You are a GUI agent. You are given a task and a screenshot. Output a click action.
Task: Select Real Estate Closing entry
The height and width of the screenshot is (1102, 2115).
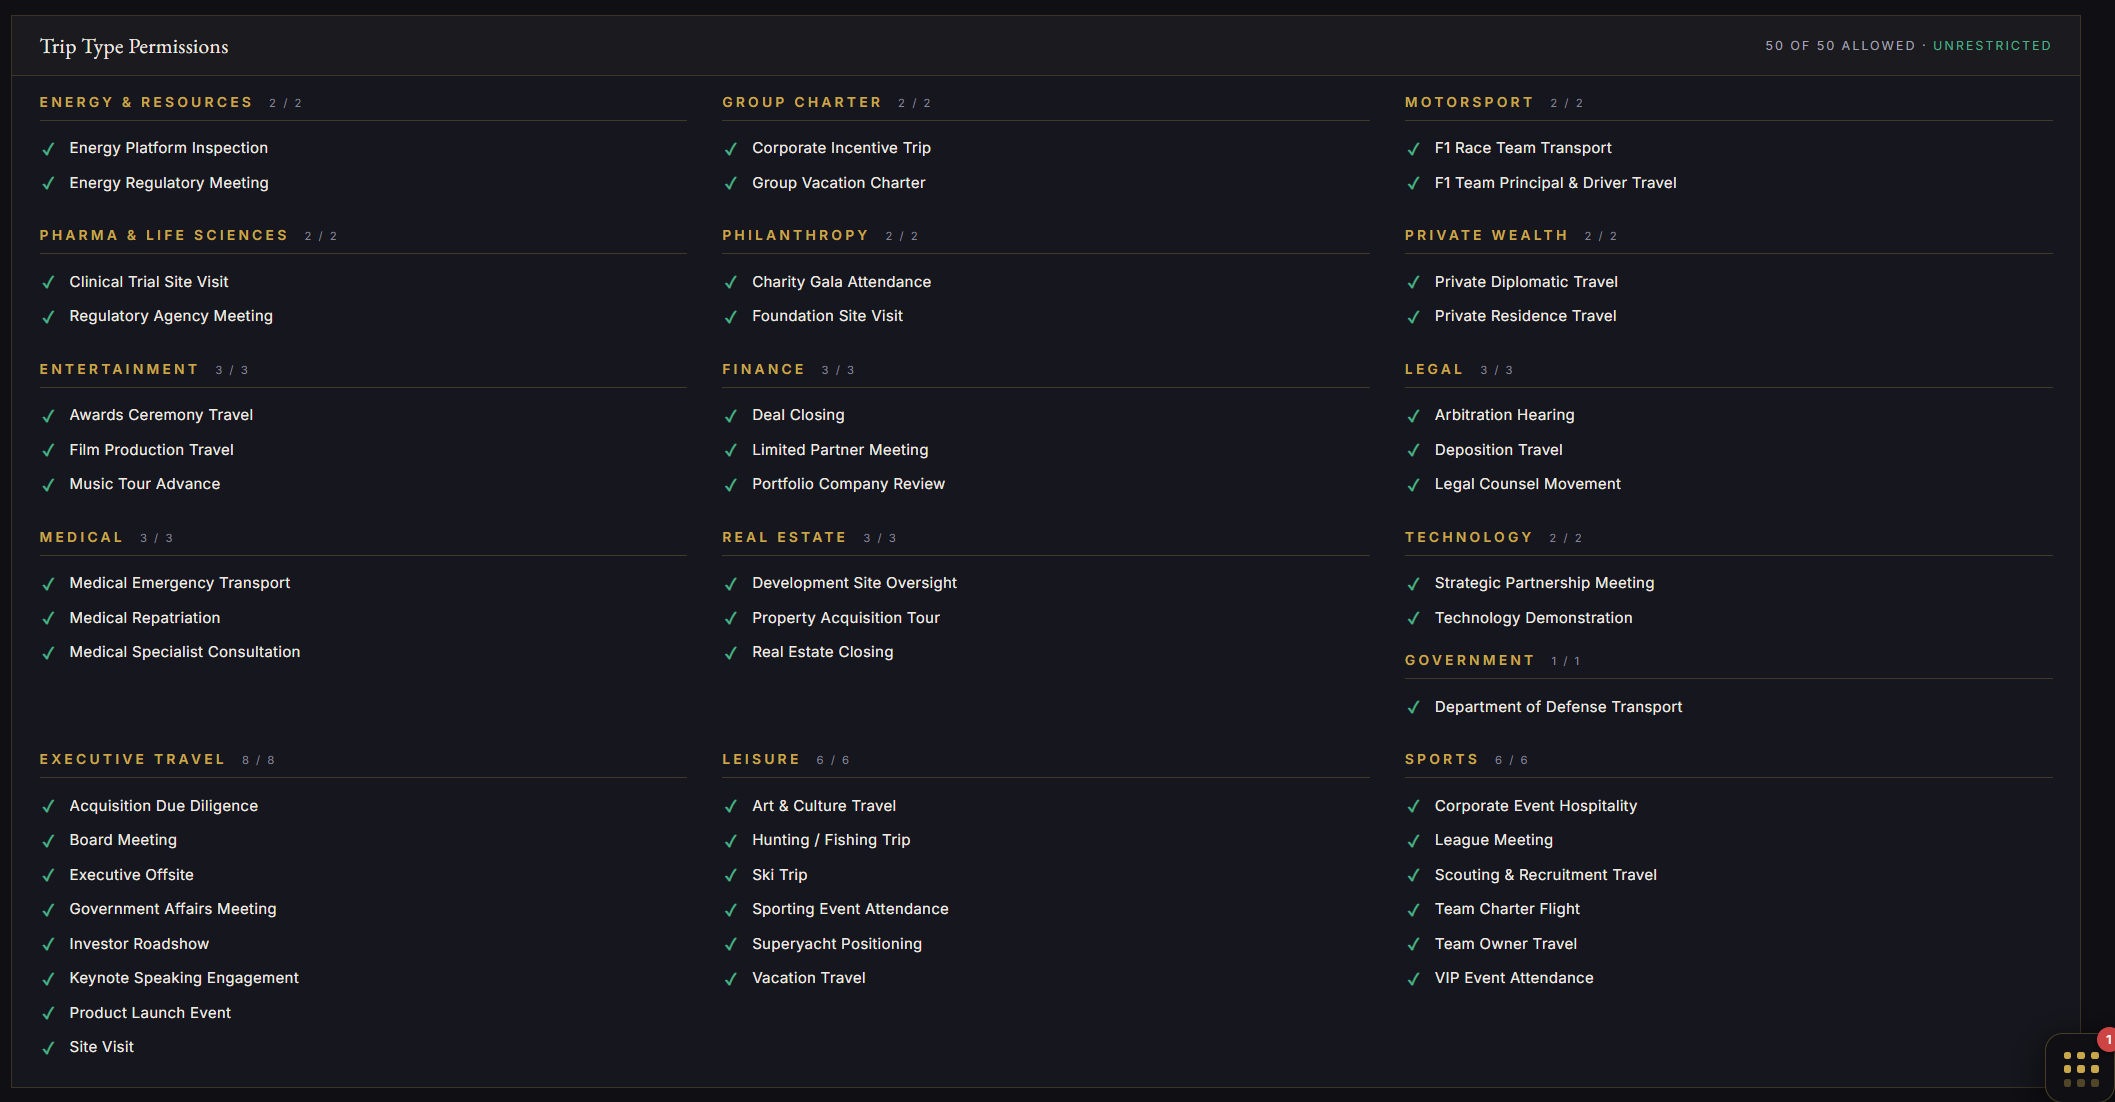tap(823, 652)
